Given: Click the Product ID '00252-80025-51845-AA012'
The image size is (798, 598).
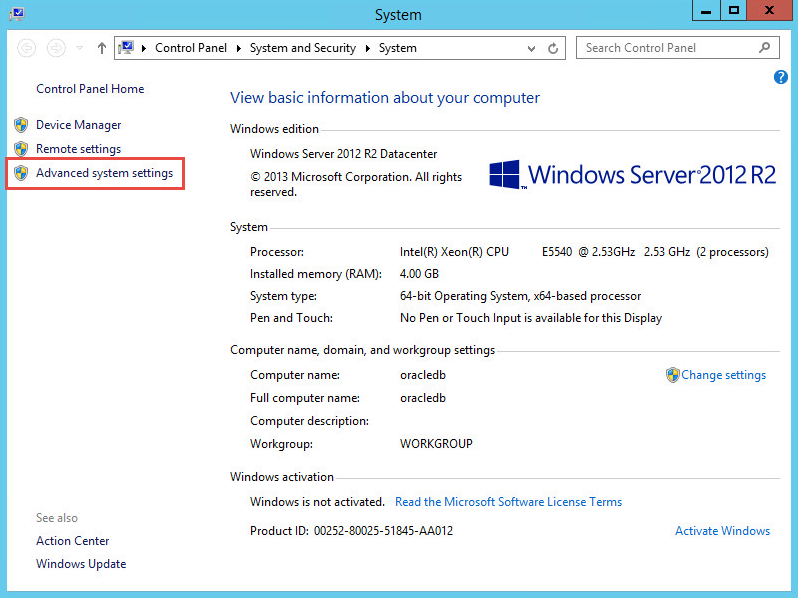Looking at the screenshot, I should click(x=383, y=531).
